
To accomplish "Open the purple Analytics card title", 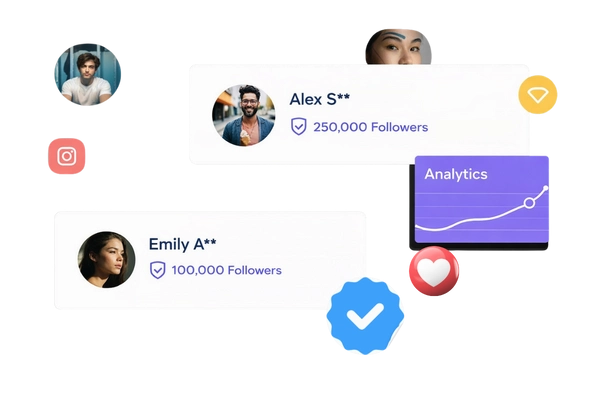I will (x=456, y=174).
